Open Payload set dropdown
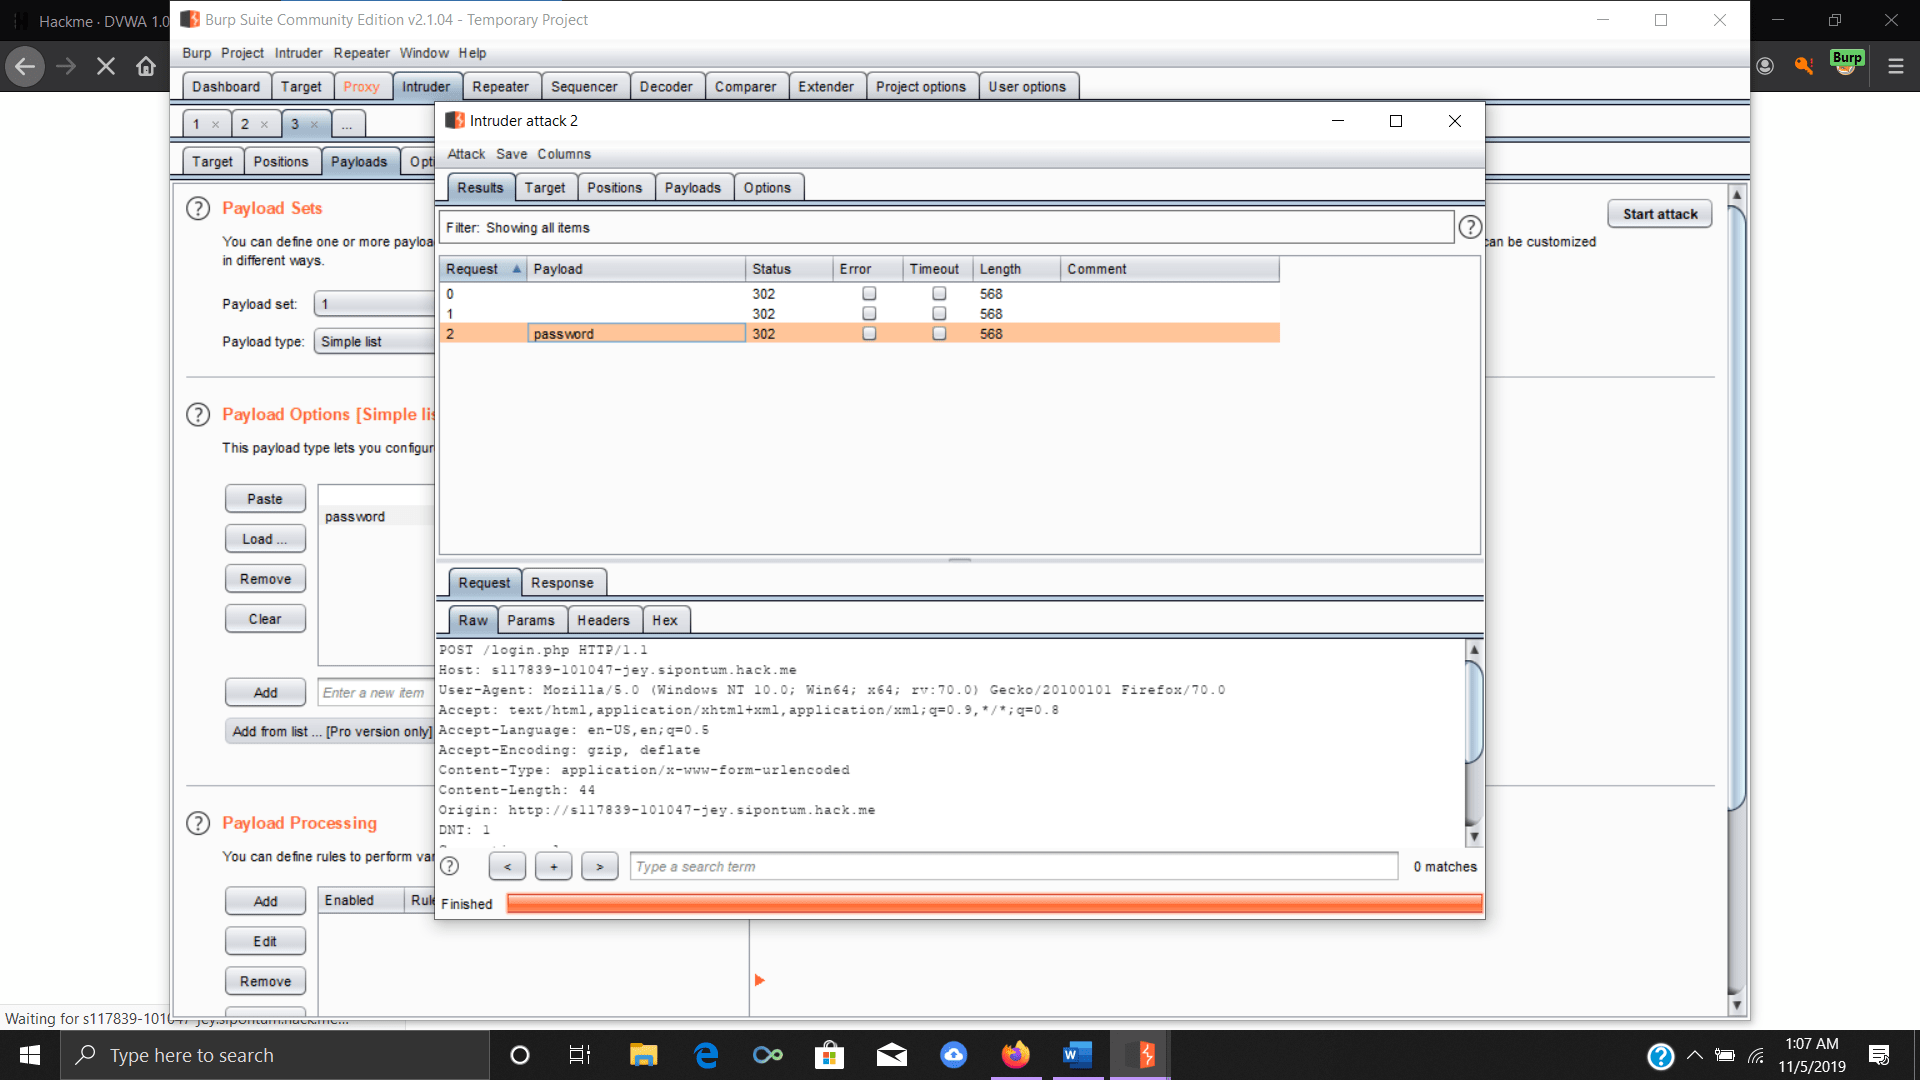Screen dimensions: 1920x1080 click(x=374, y=304)
